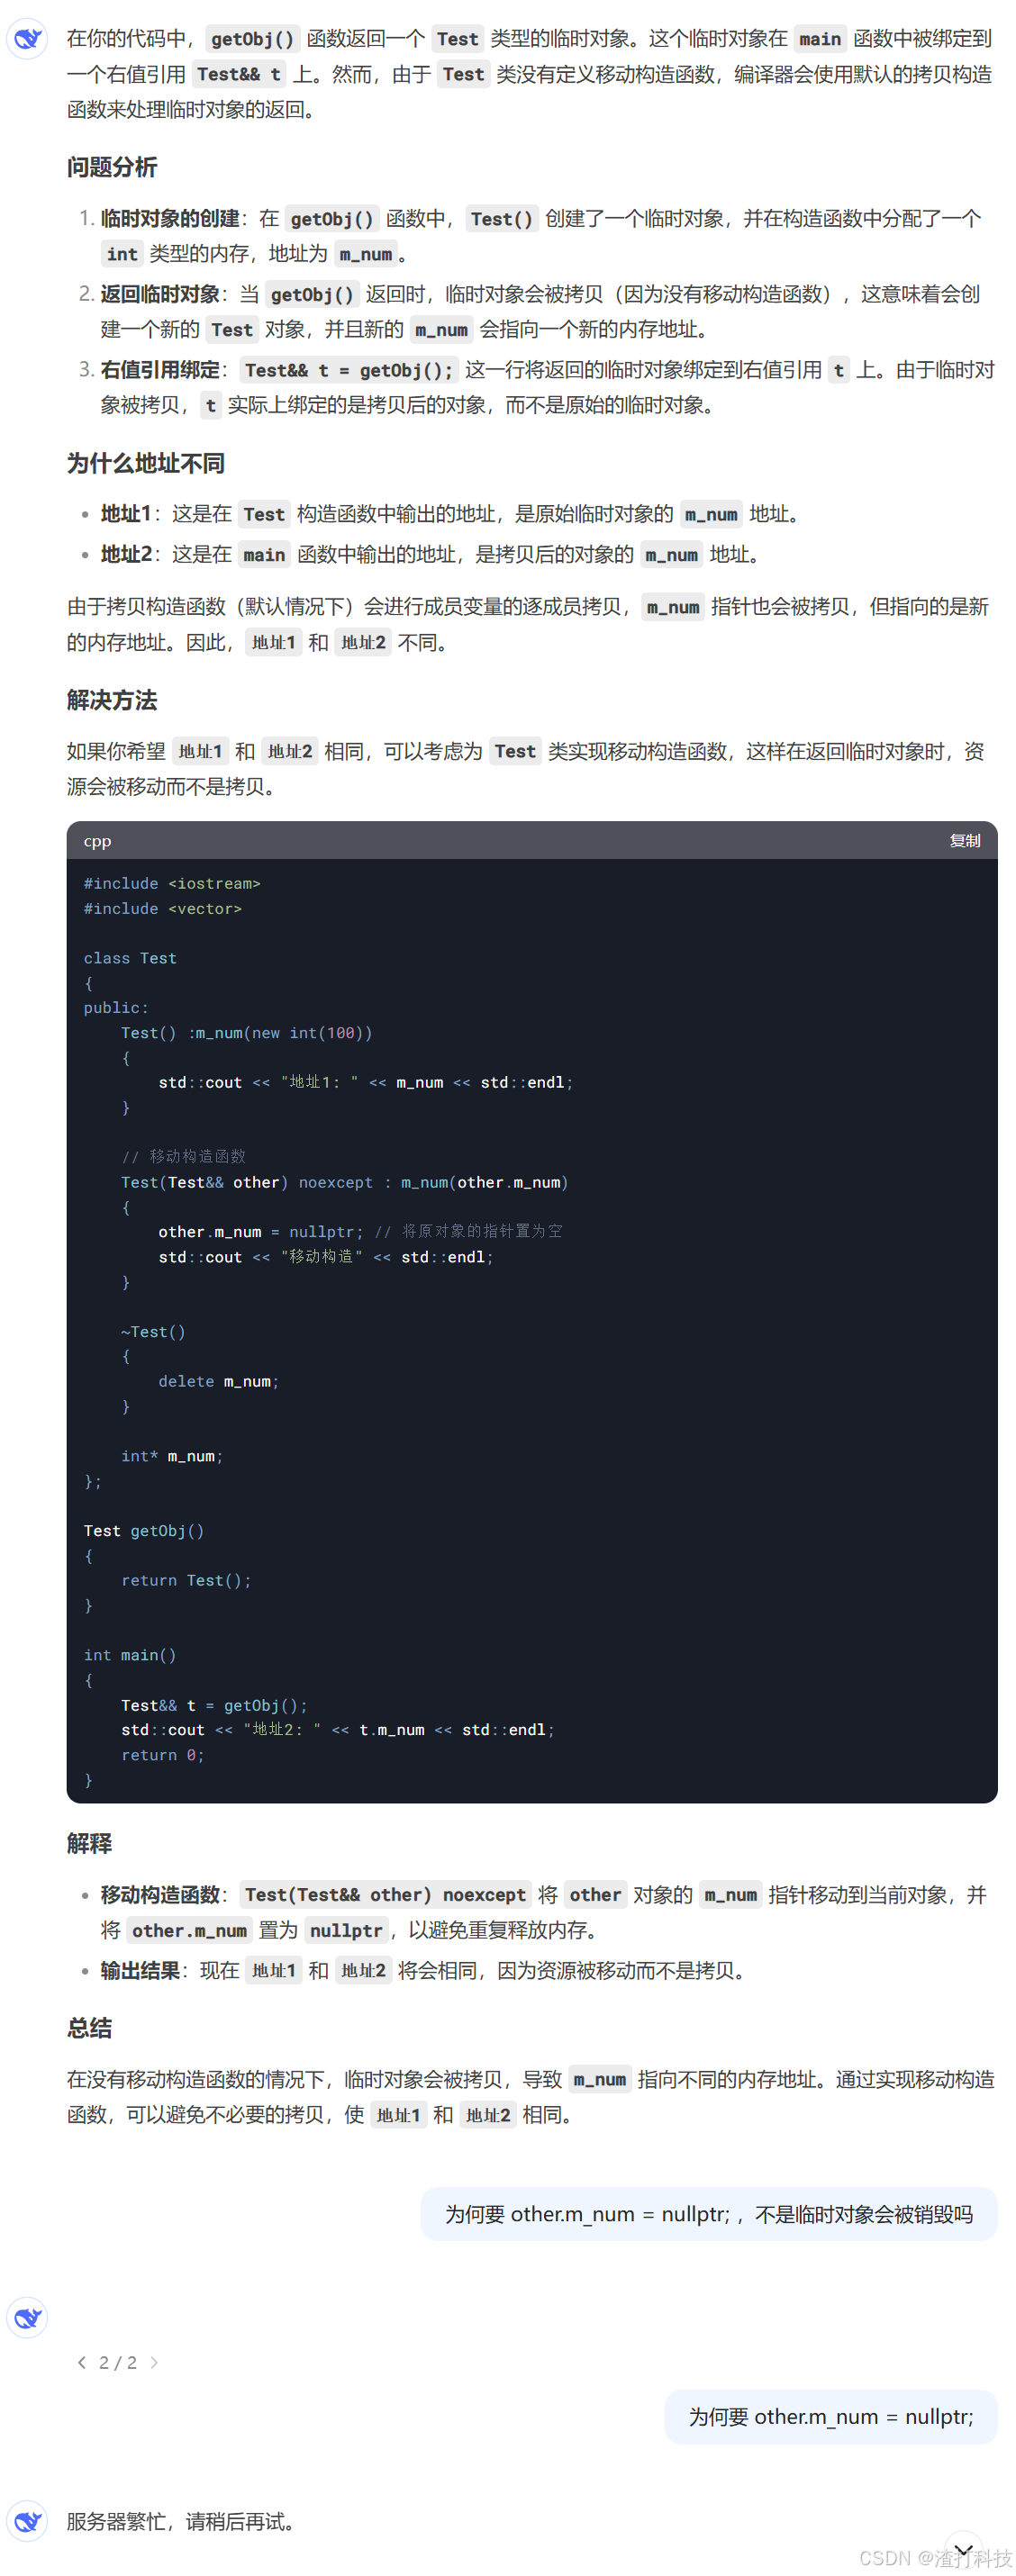Click the user message 为何要 other.m_num = nullptr;
This screenshot has height=2576, width=1016.
pos(830,2416)
